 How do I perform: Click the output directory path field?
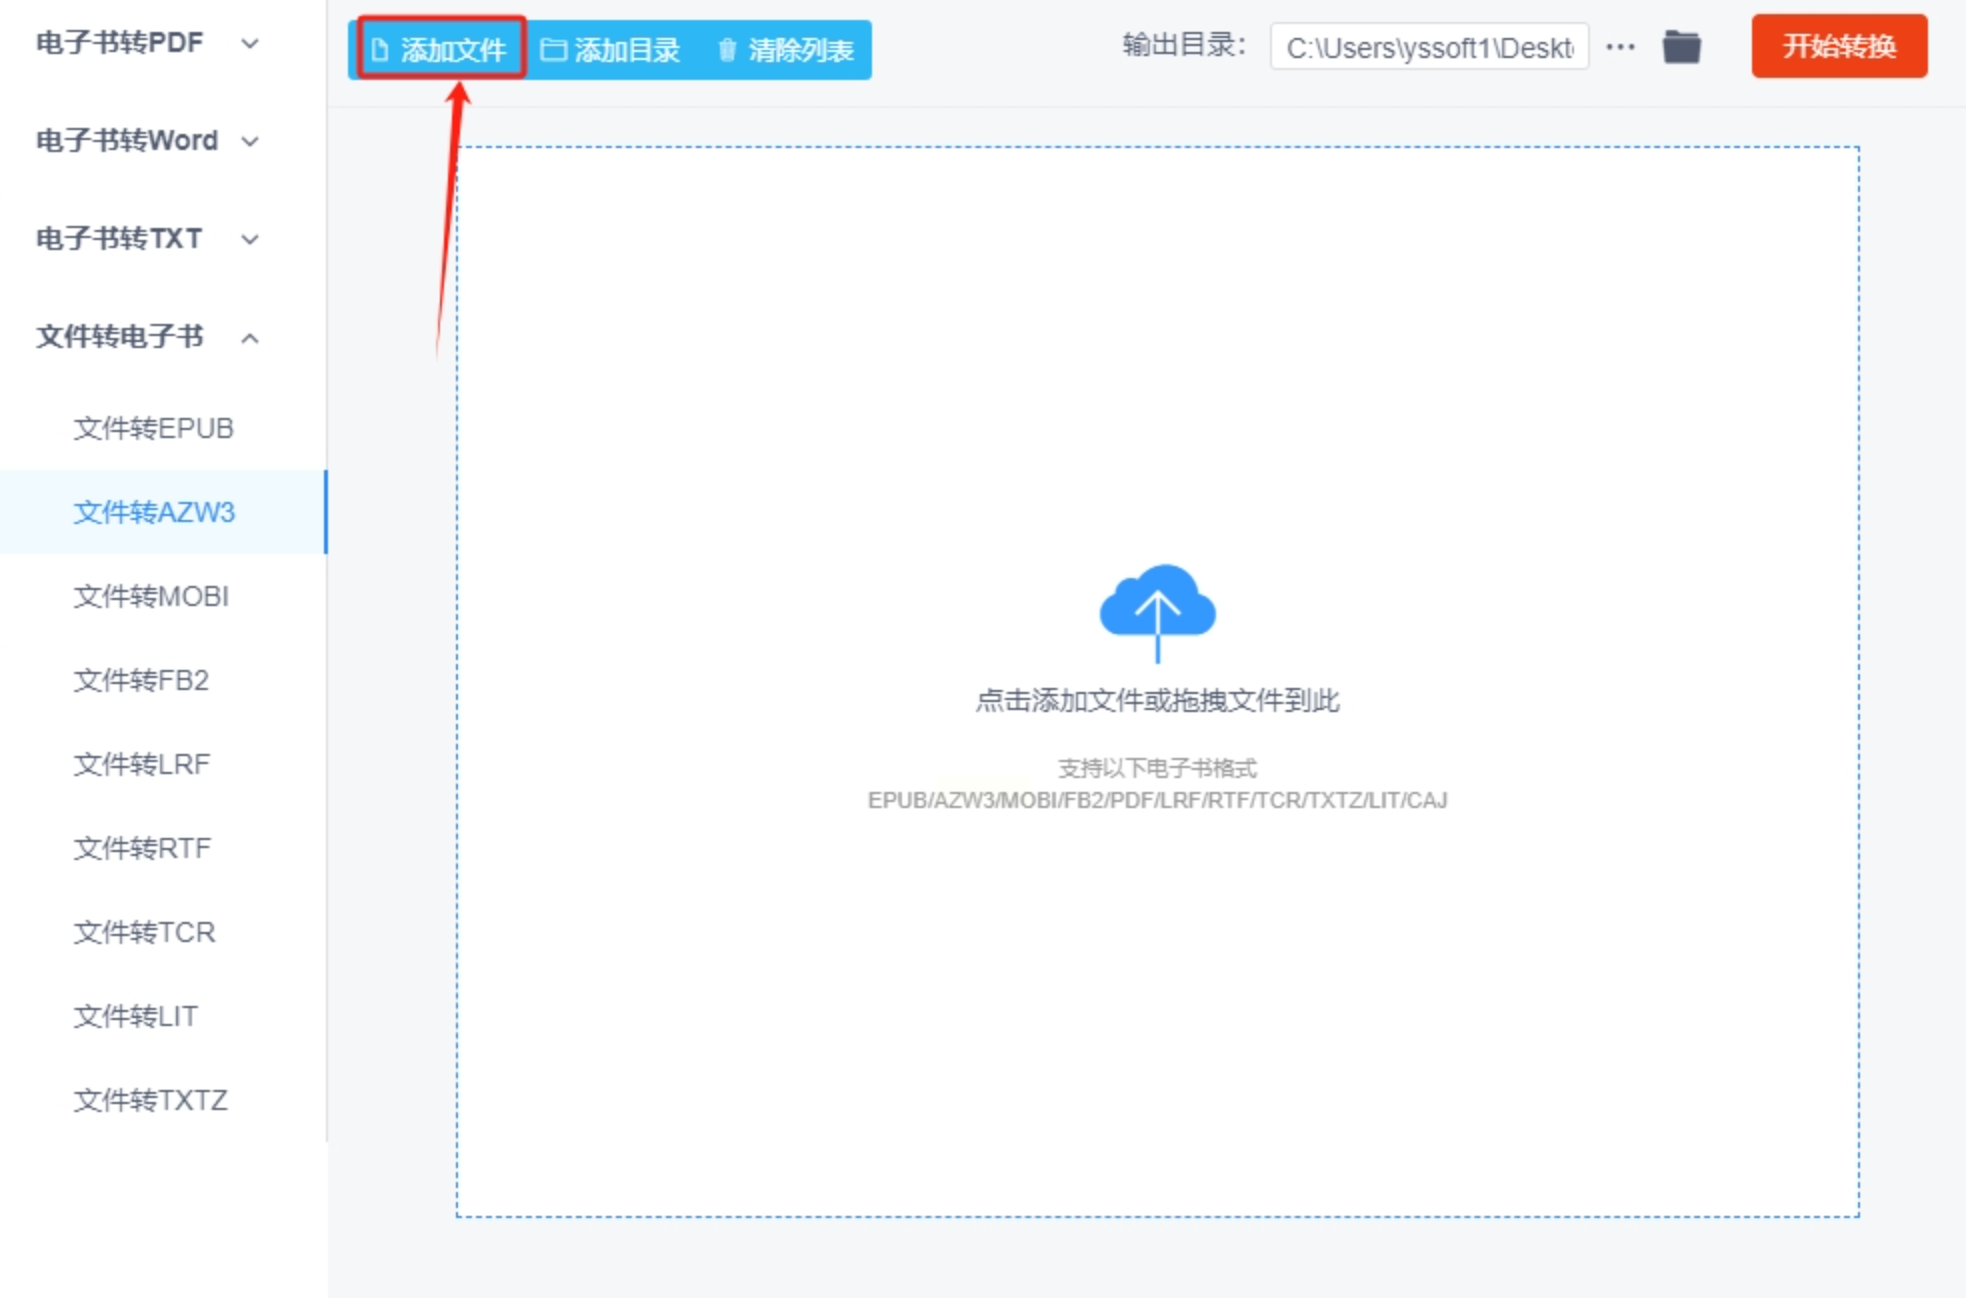click(x=1428, y=47)
